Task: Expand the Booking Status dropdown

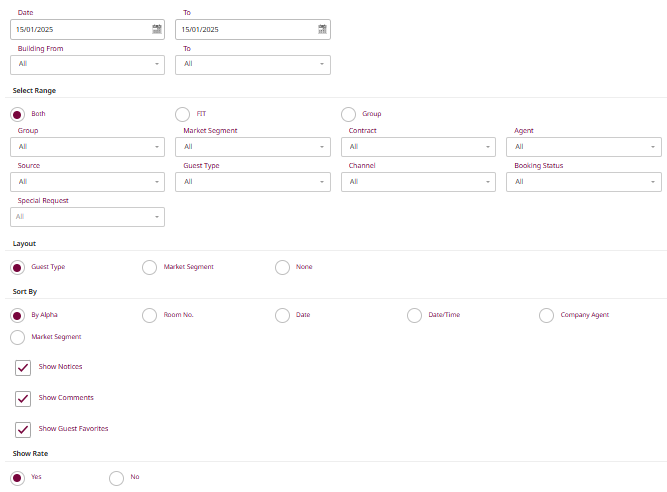Action: click(583, 182)
